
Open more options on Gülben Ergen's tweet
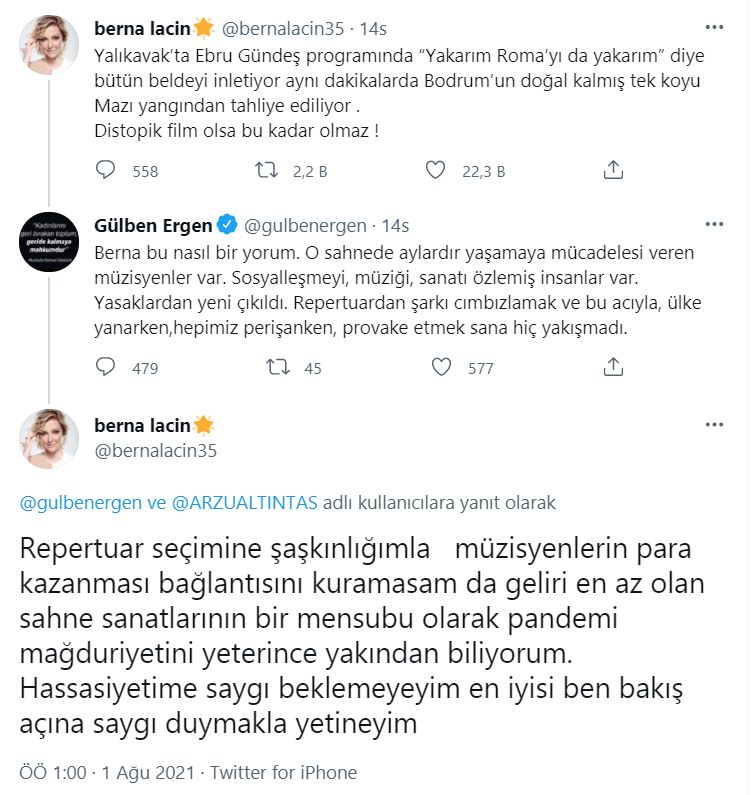click(x=714, y=225)
